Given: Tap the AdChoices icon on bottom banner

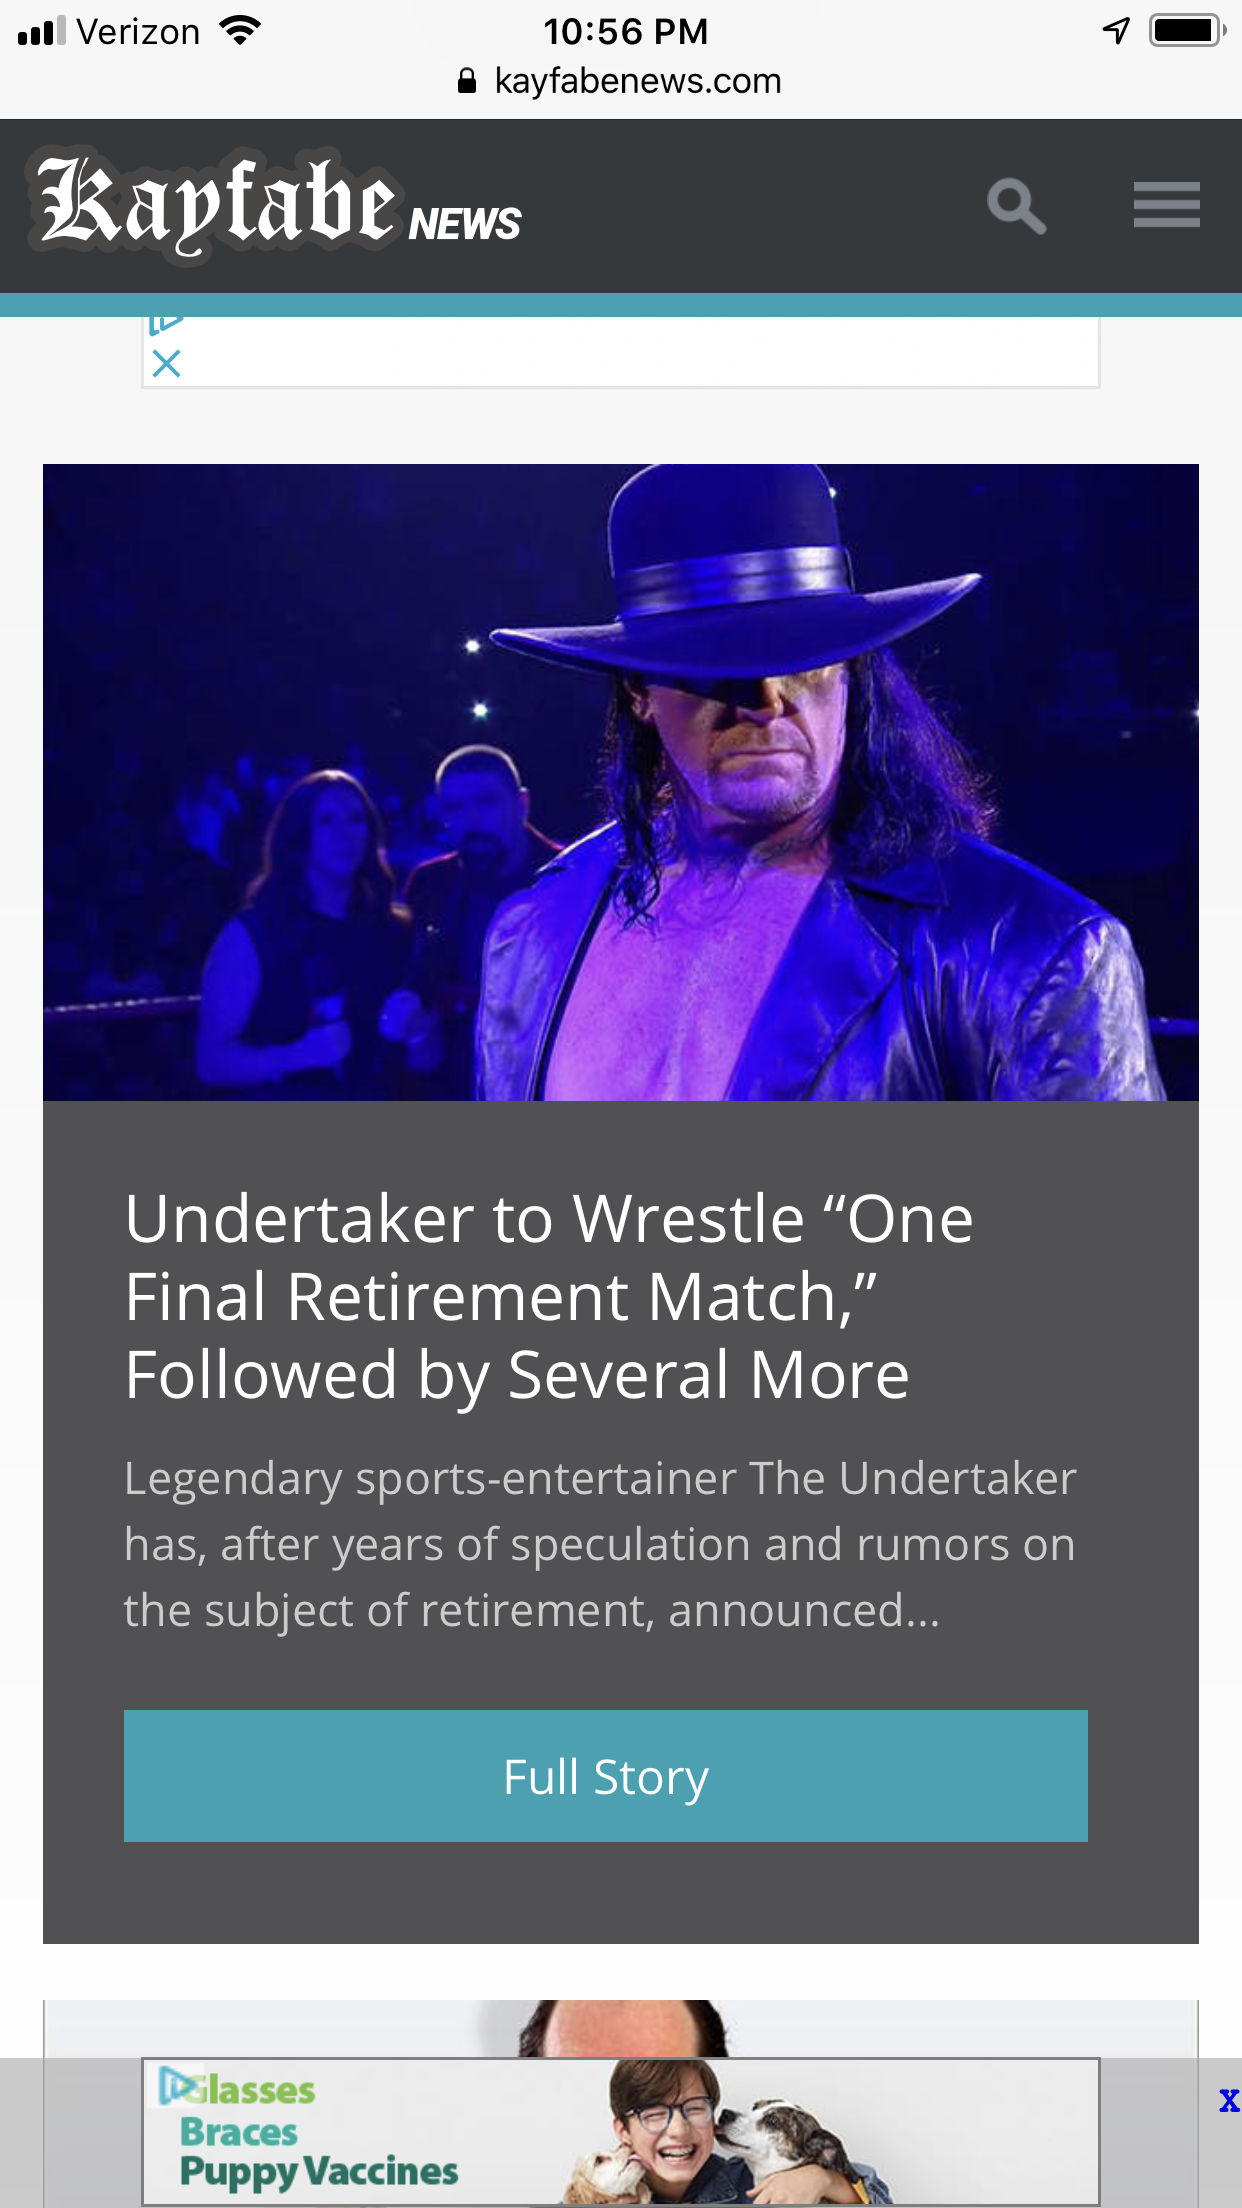Looking at the screenshot, I should click(178, 2085).
